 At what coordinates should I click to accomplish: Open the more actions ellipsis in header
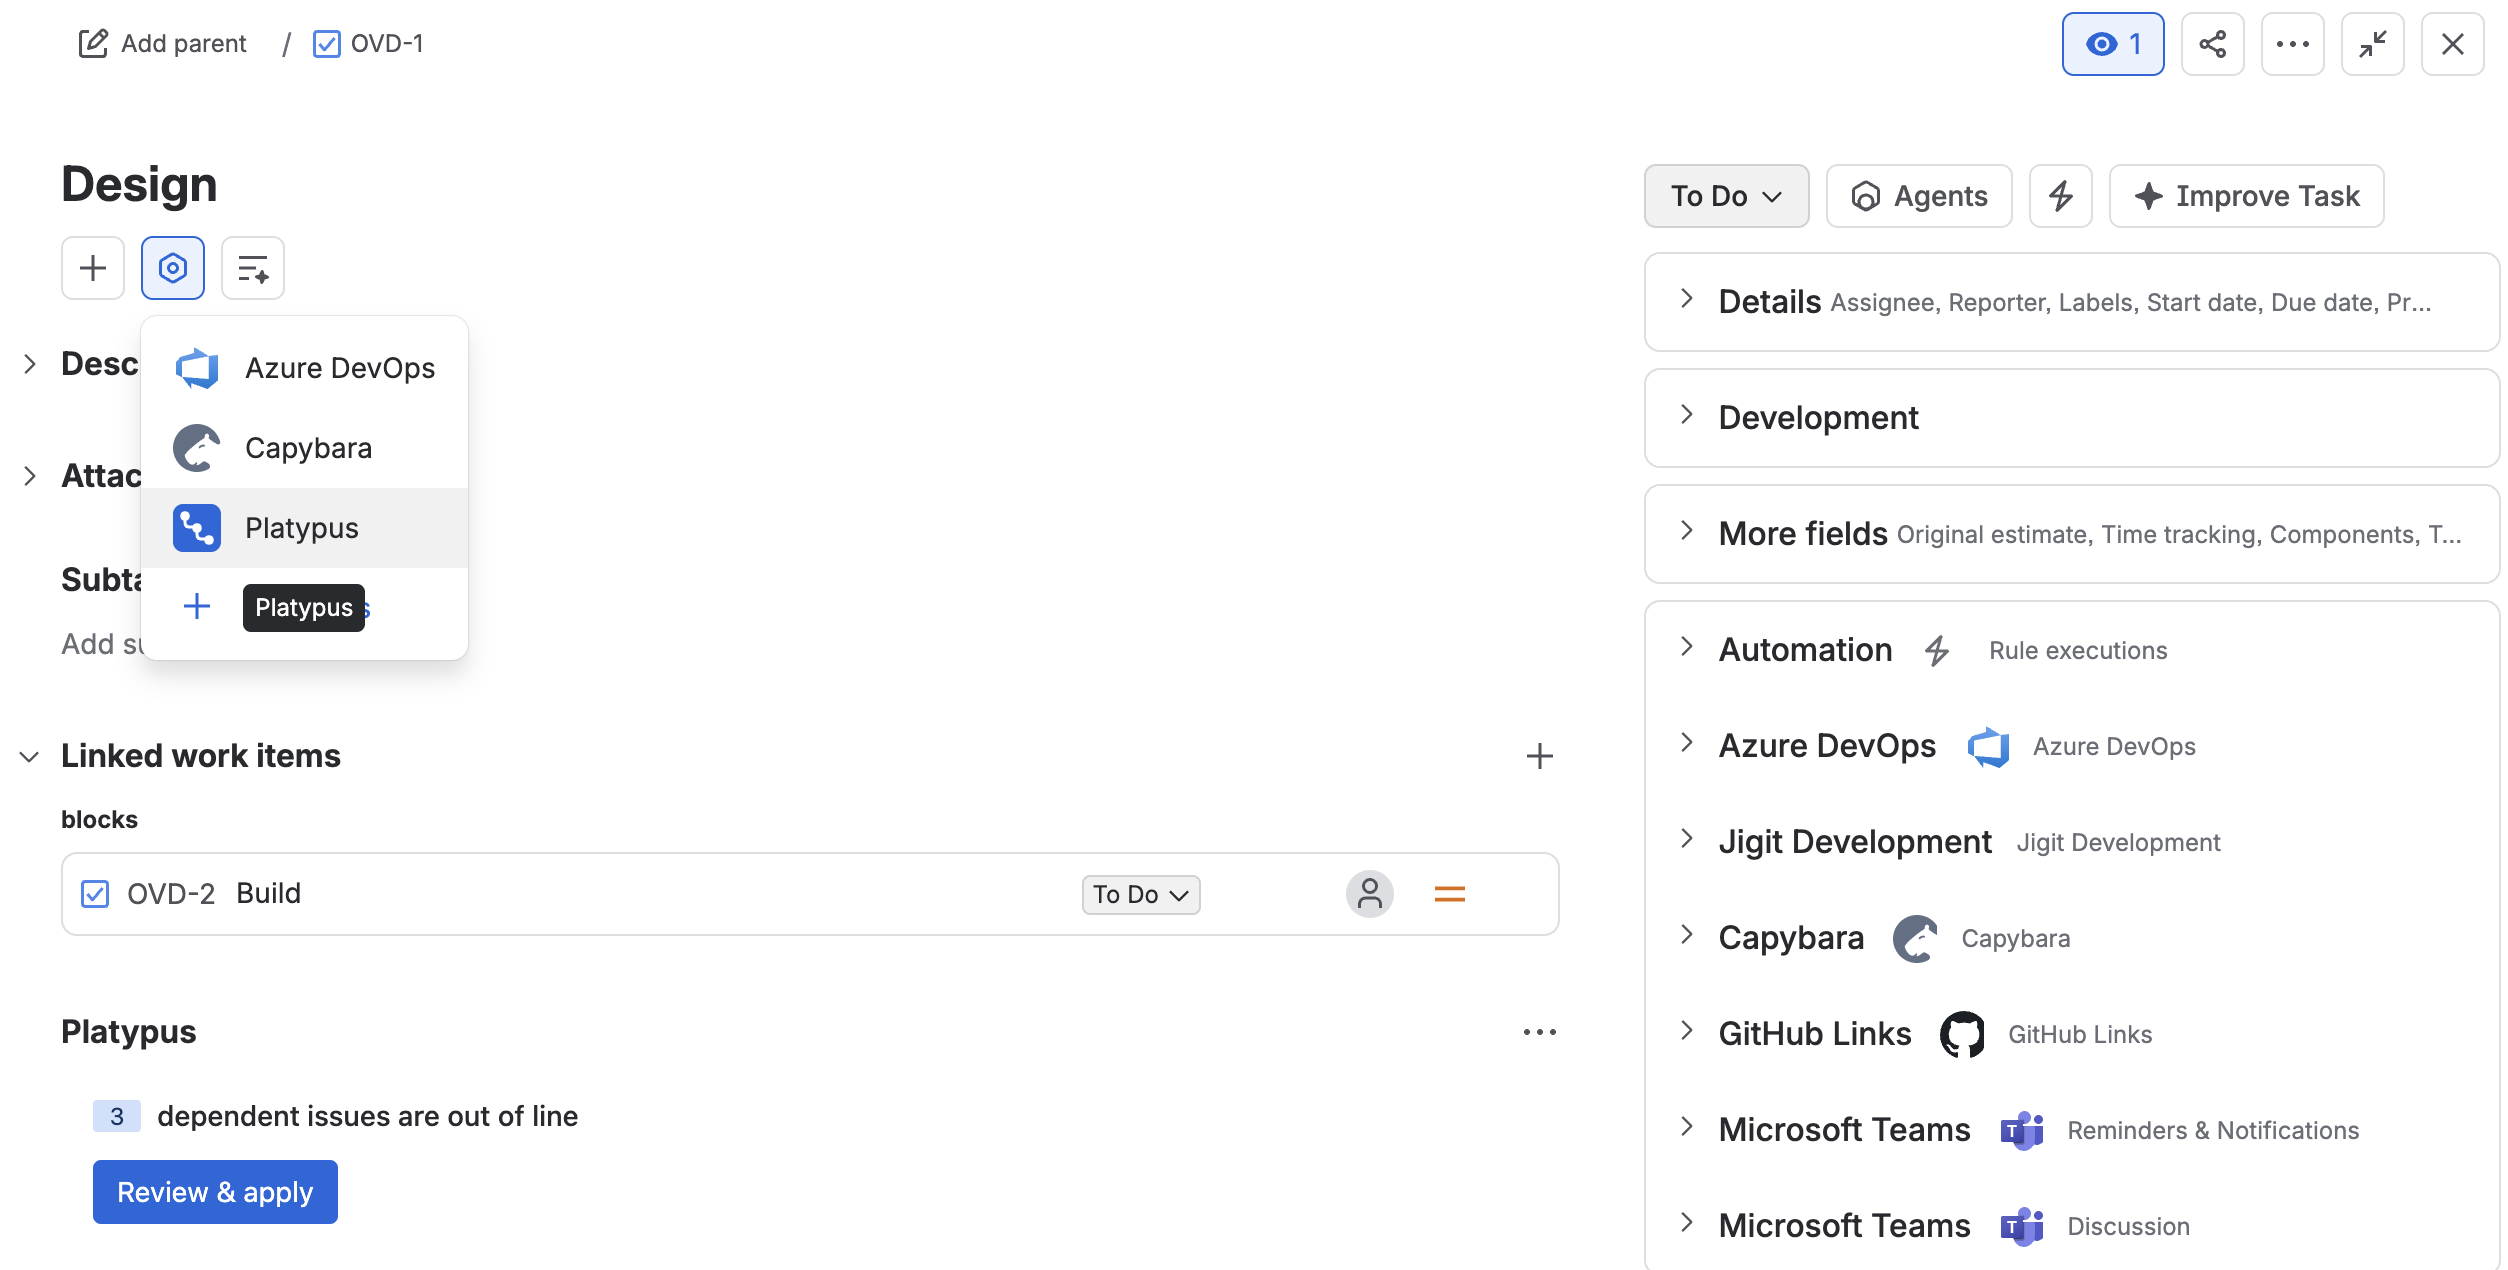click(2292, 44)
